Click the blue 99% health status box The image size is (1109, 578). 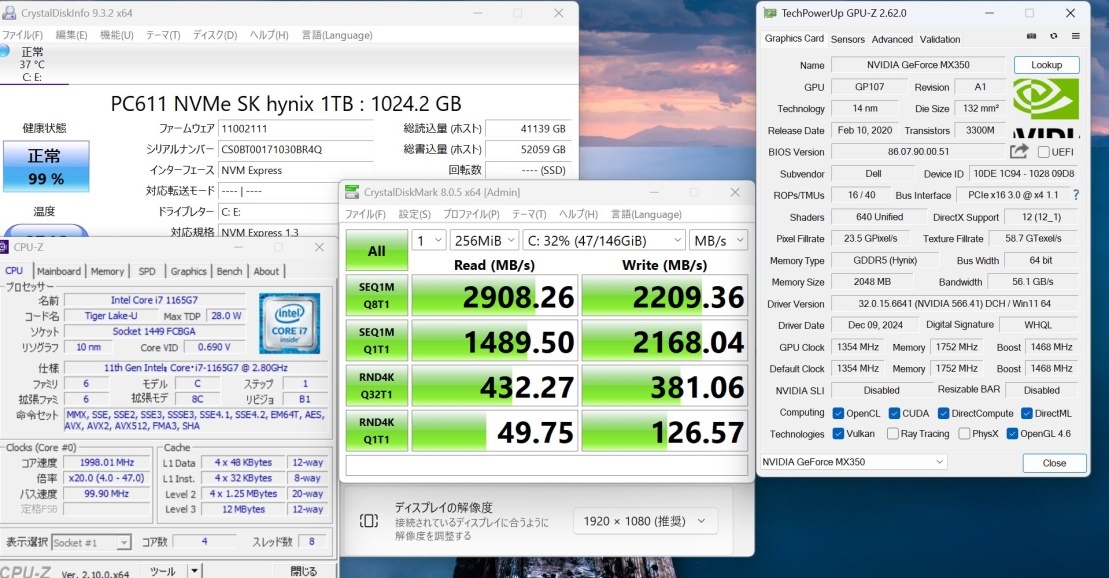(x=45, y=166)
